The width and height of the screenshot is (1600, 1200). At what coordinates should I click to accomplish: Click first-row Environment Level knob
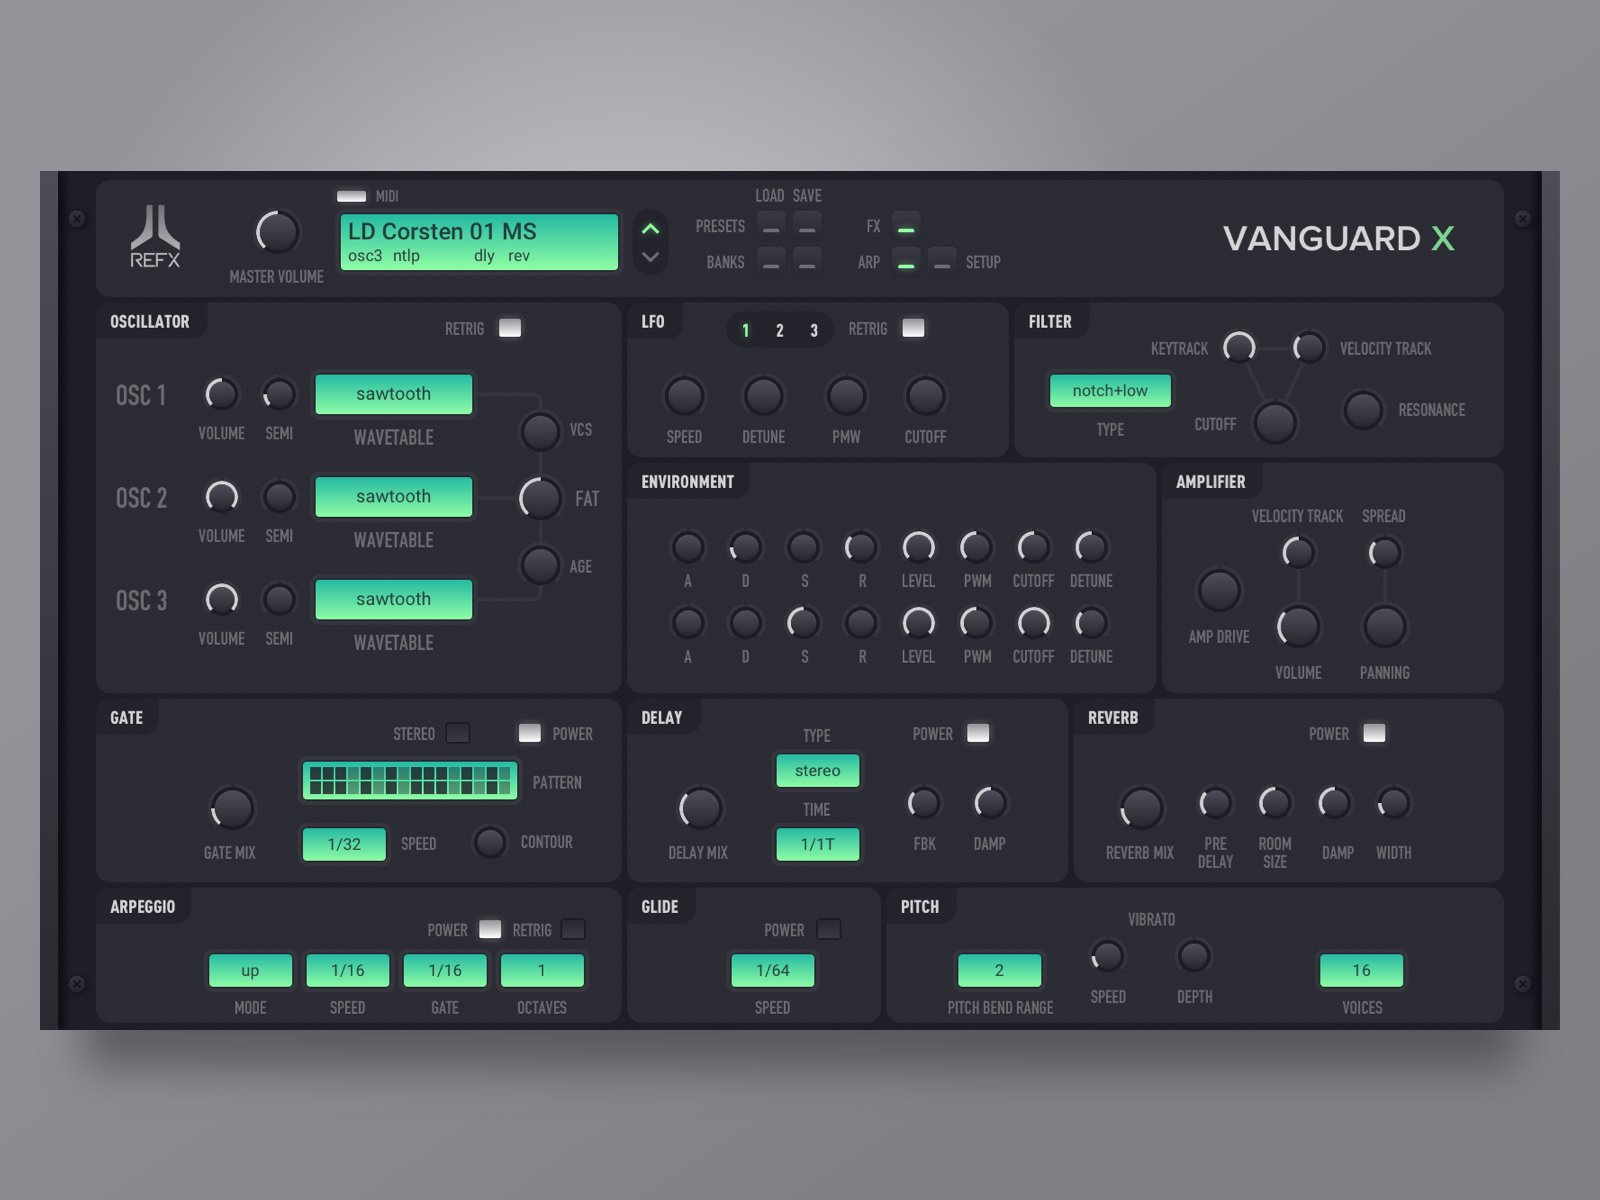(x=918, y=547)
